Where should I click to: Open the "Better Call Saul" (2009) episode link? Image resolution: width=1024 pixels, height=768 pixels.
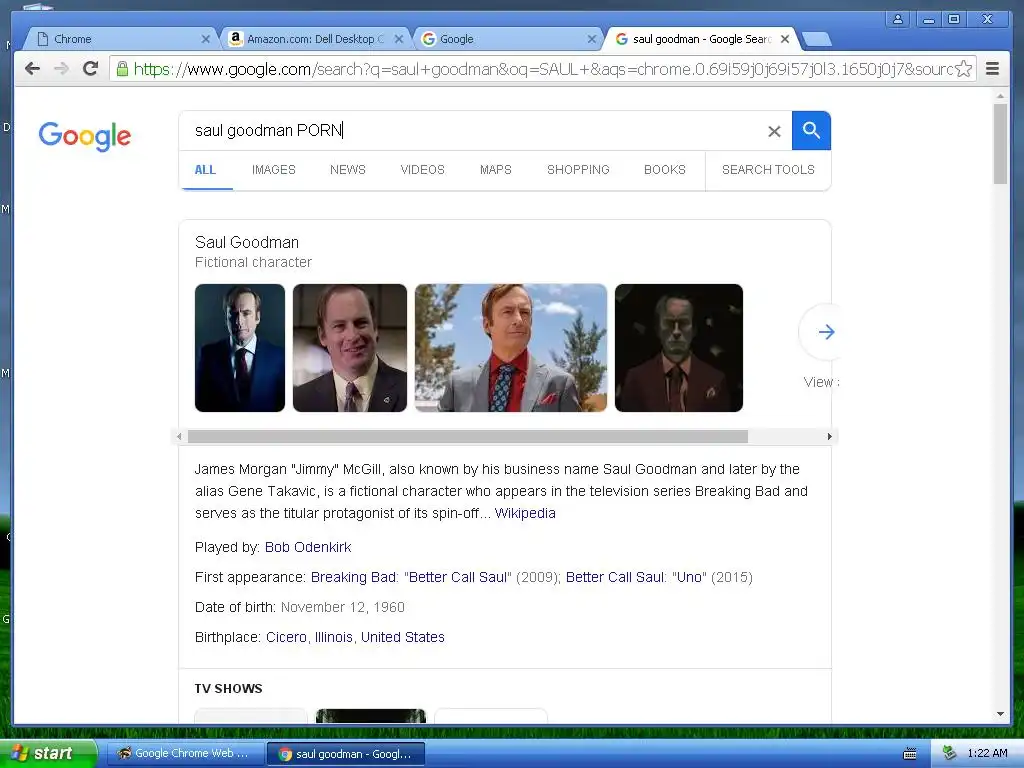[x=458, y=577]
